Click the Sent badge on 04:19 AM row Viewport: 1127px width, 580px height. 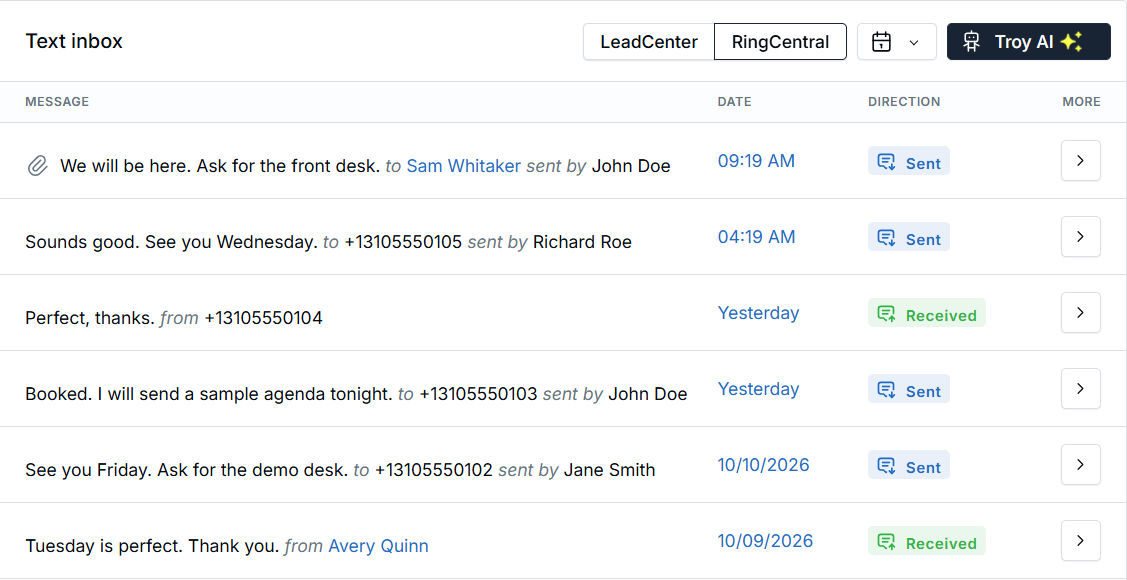click(x=908, y=237)
